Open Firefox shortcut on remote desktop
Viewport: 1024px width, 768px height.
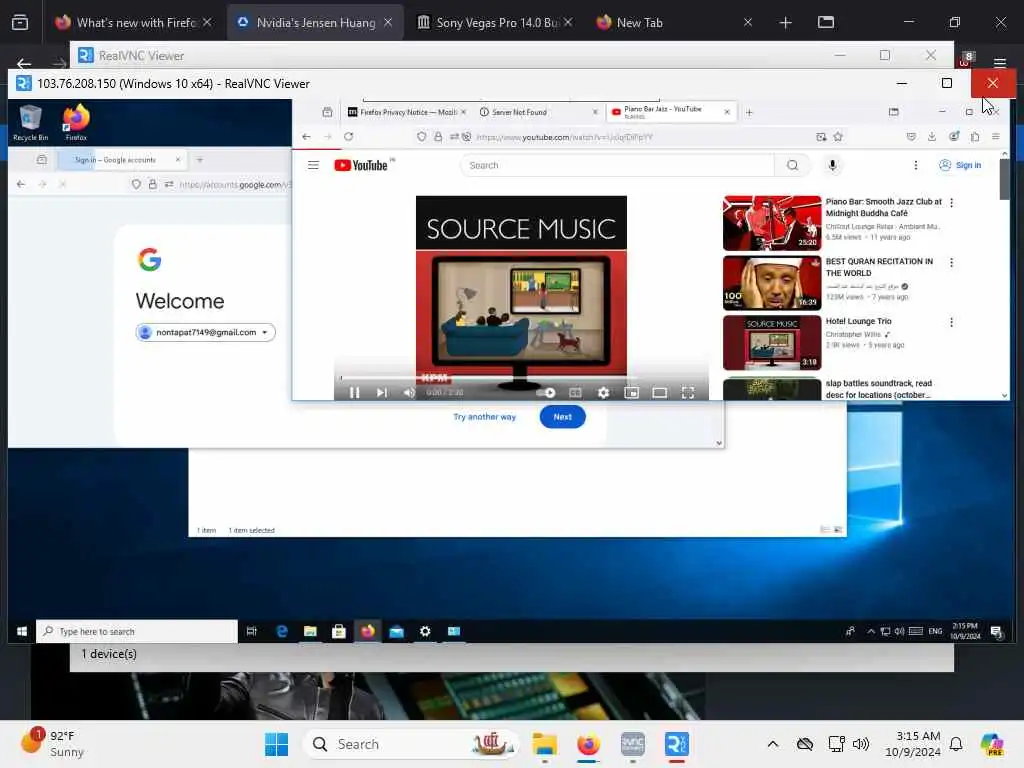click(76, 123)
